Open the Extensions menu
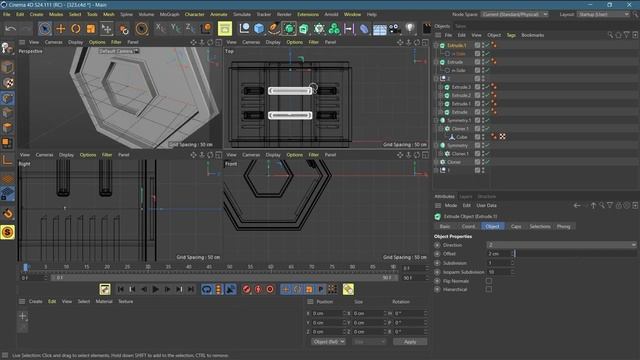This screenshot has height=360, width=640. (x=308, y=14)
